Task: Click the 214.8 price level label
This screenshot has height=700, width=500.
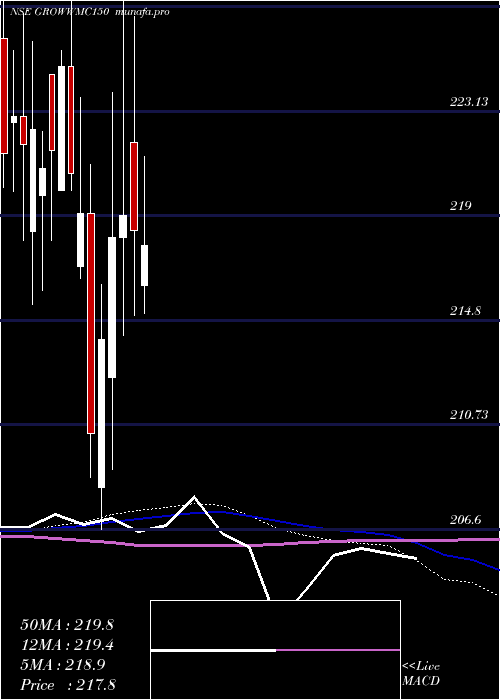Action: 465,310
